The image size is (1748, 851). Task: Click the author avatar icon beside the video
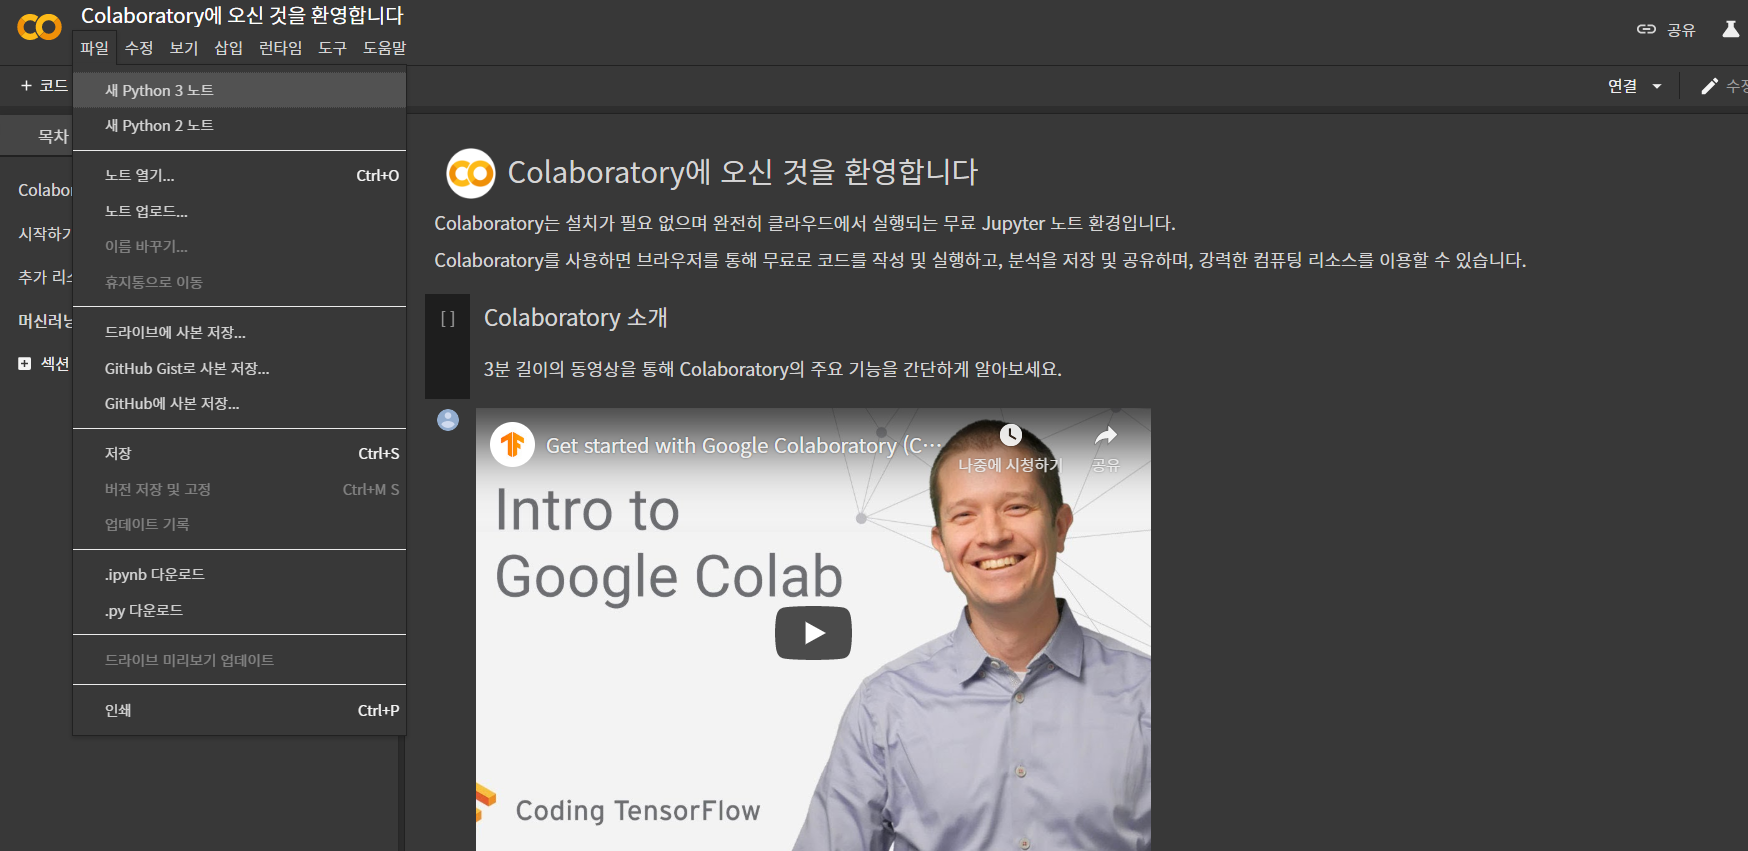click(x=448, y=420)
